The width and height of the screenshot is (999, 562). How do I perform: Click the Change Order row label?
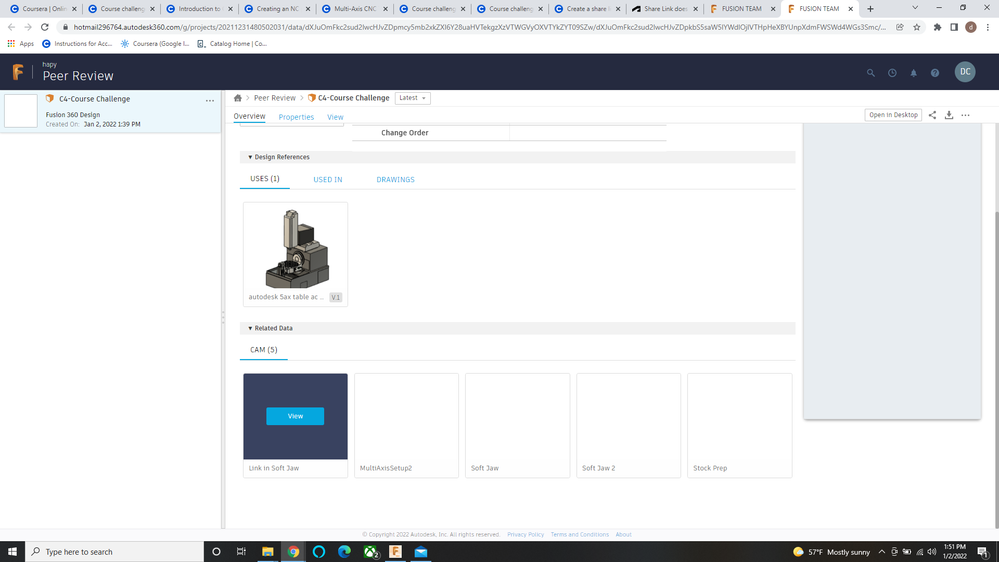[x=405, y=133]
